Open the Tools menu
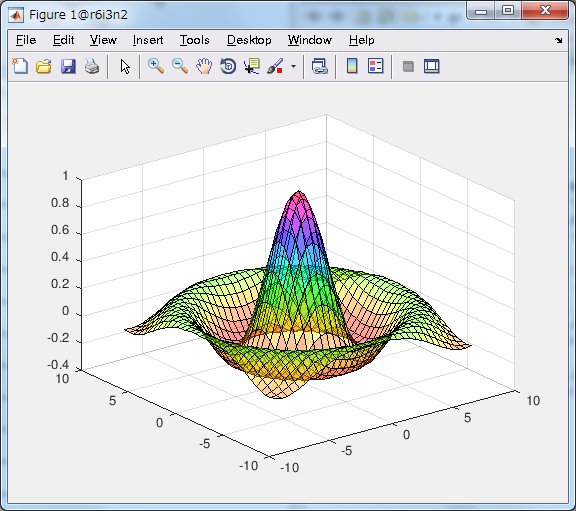Screen dimensions: 576x511 194,40
